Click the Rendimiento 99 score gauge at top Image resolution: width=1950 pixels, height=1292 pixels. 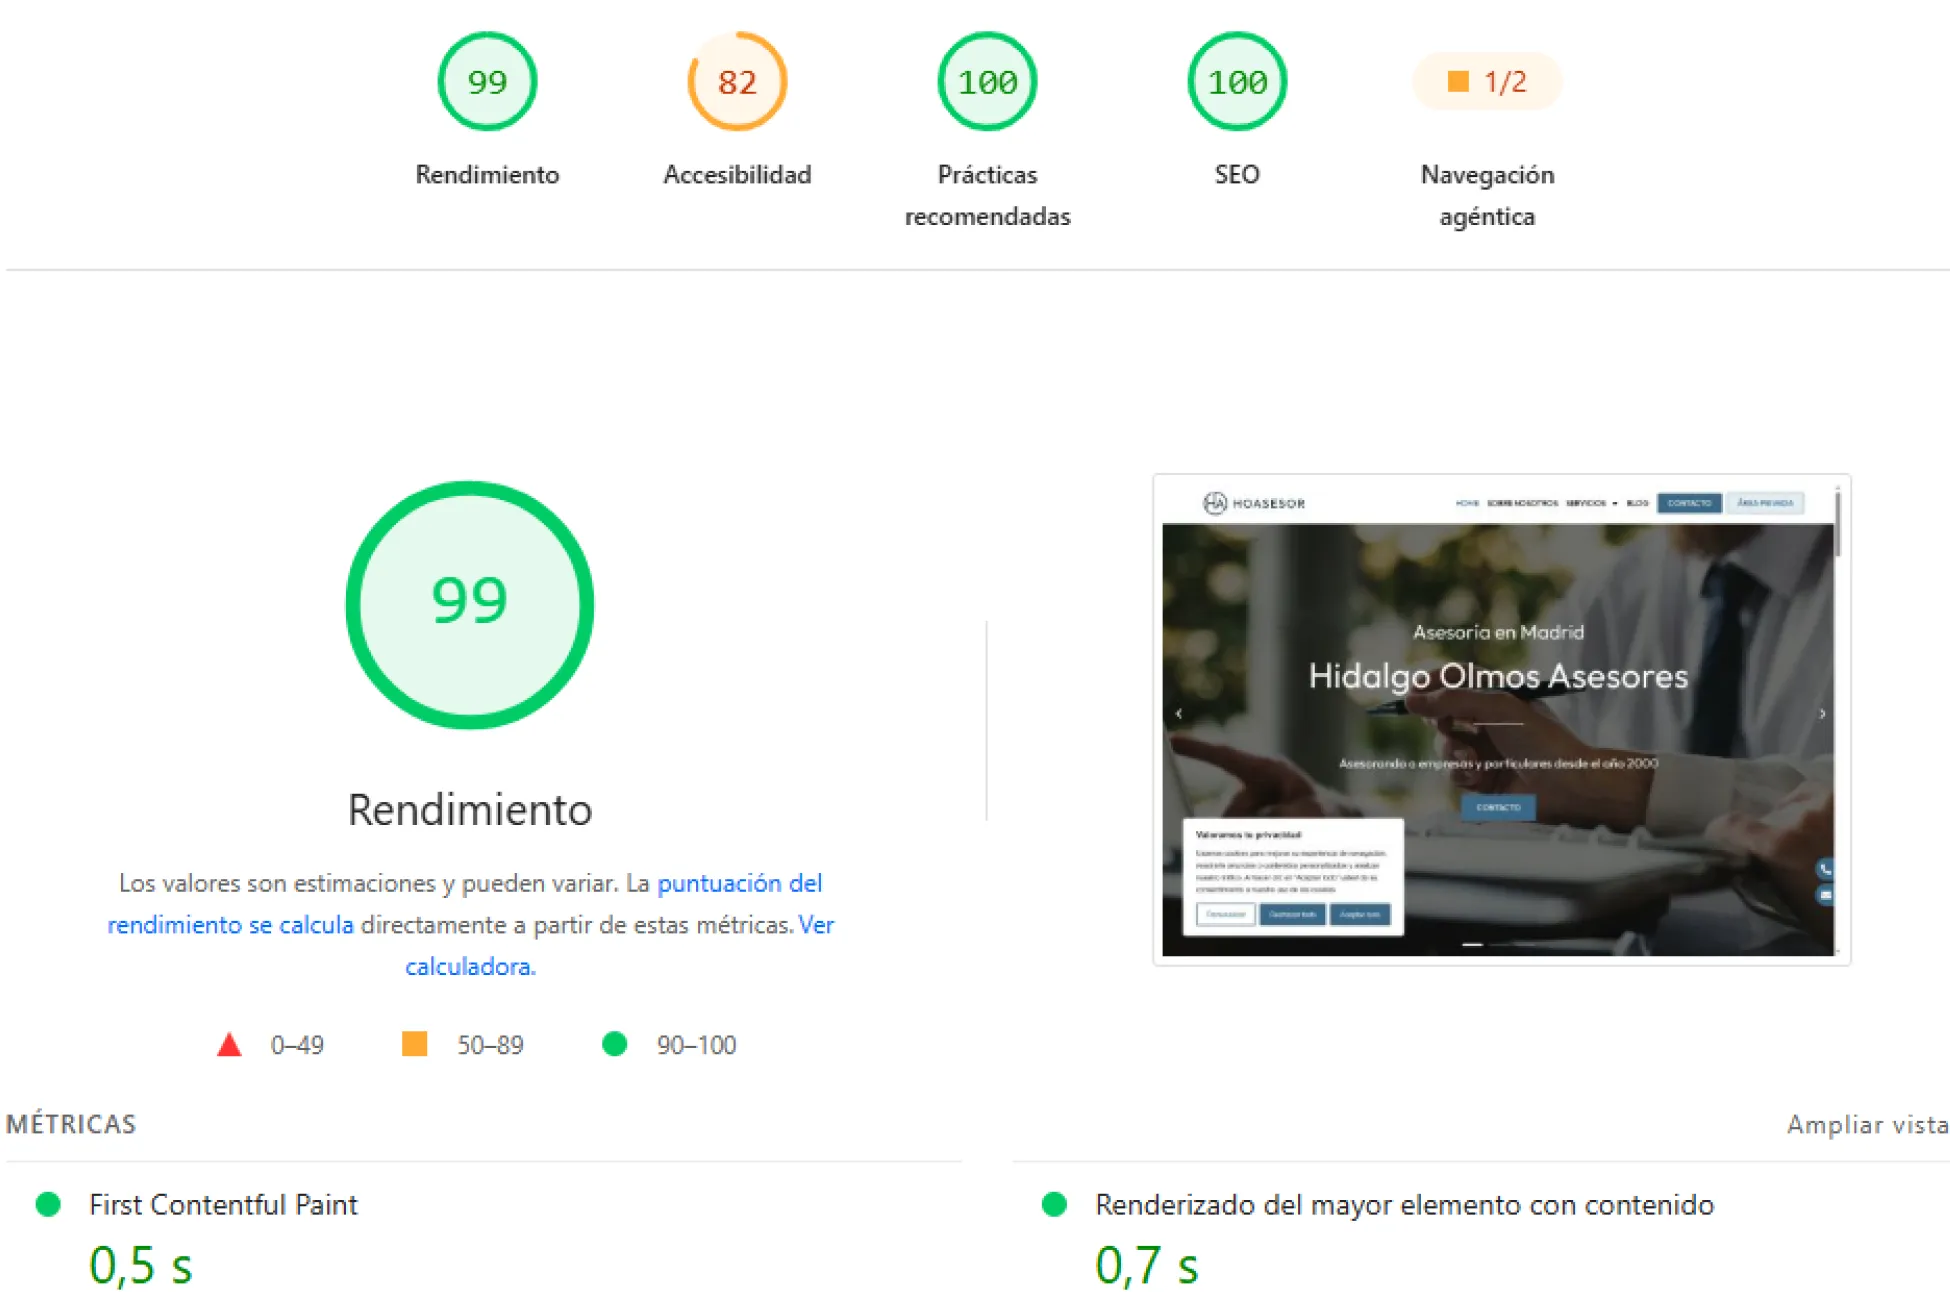487,81
